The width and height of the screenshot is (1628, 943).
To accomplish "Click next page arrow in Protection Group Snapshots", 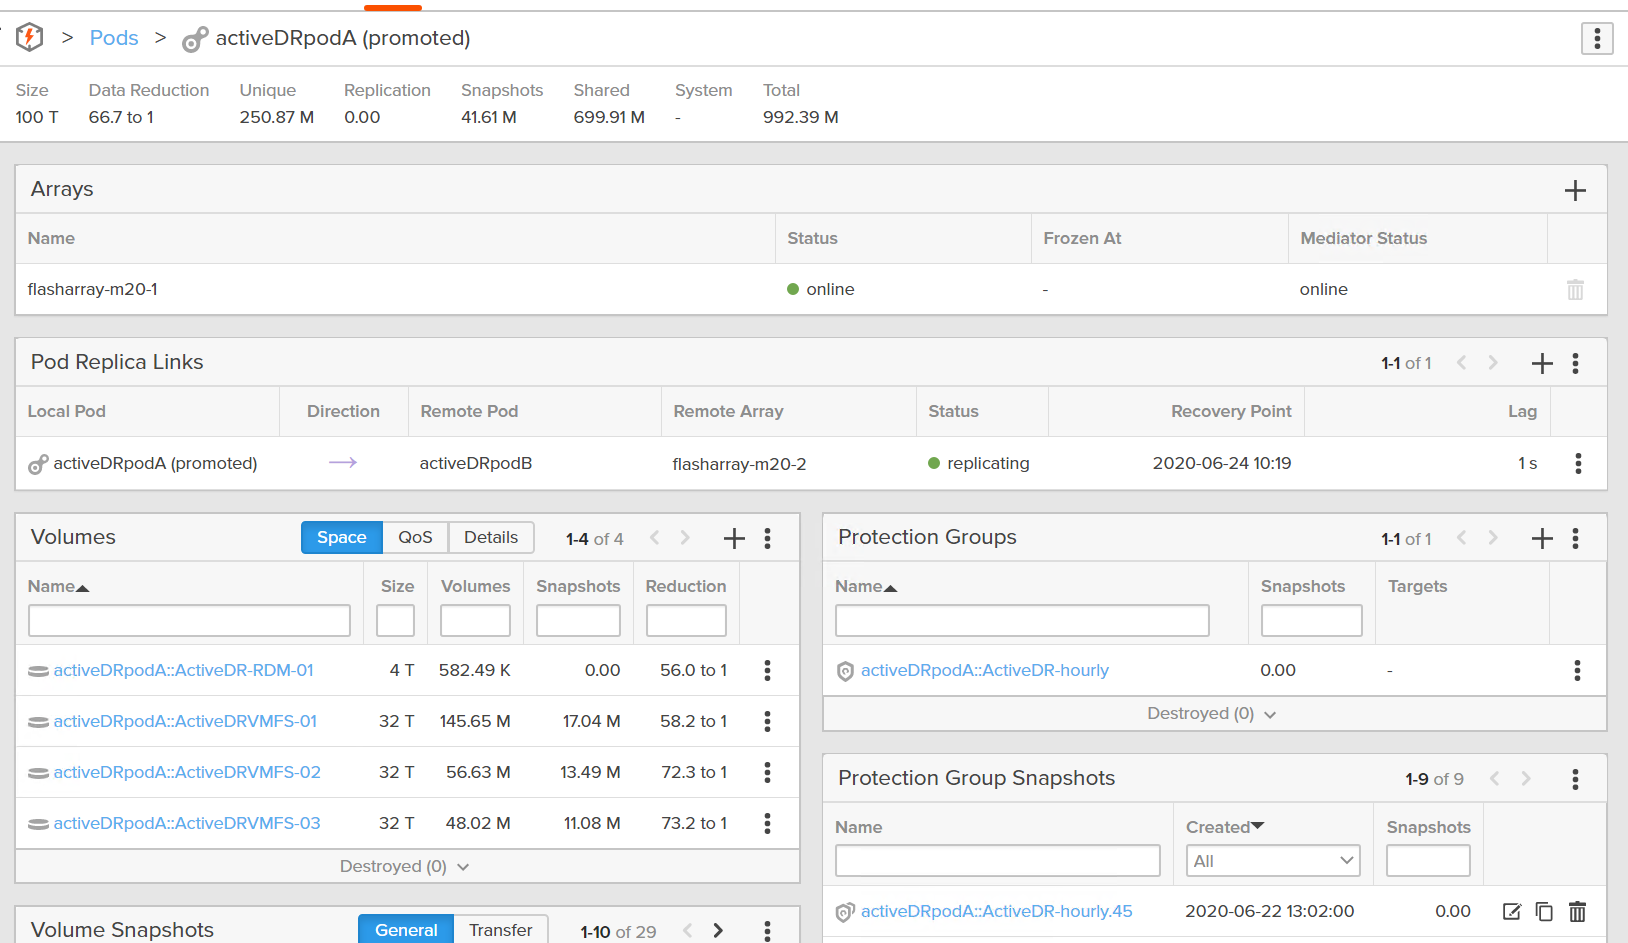I will [1526, 779].
